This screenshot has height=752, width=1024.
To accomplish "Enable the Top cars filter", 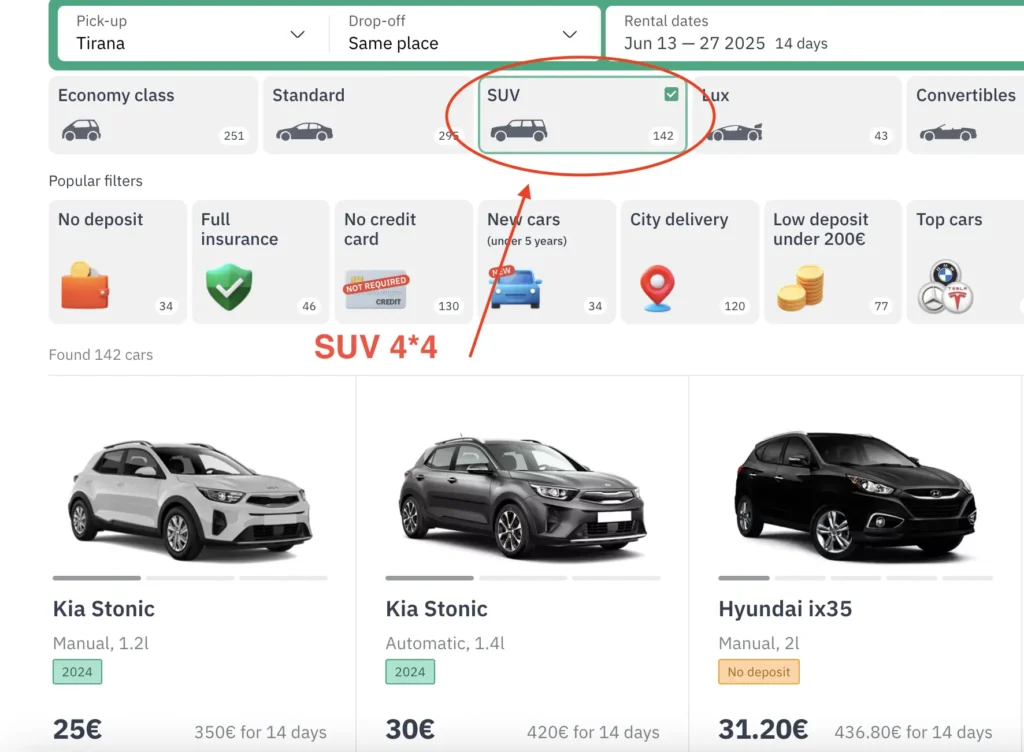I will click(x=965, y=262).
